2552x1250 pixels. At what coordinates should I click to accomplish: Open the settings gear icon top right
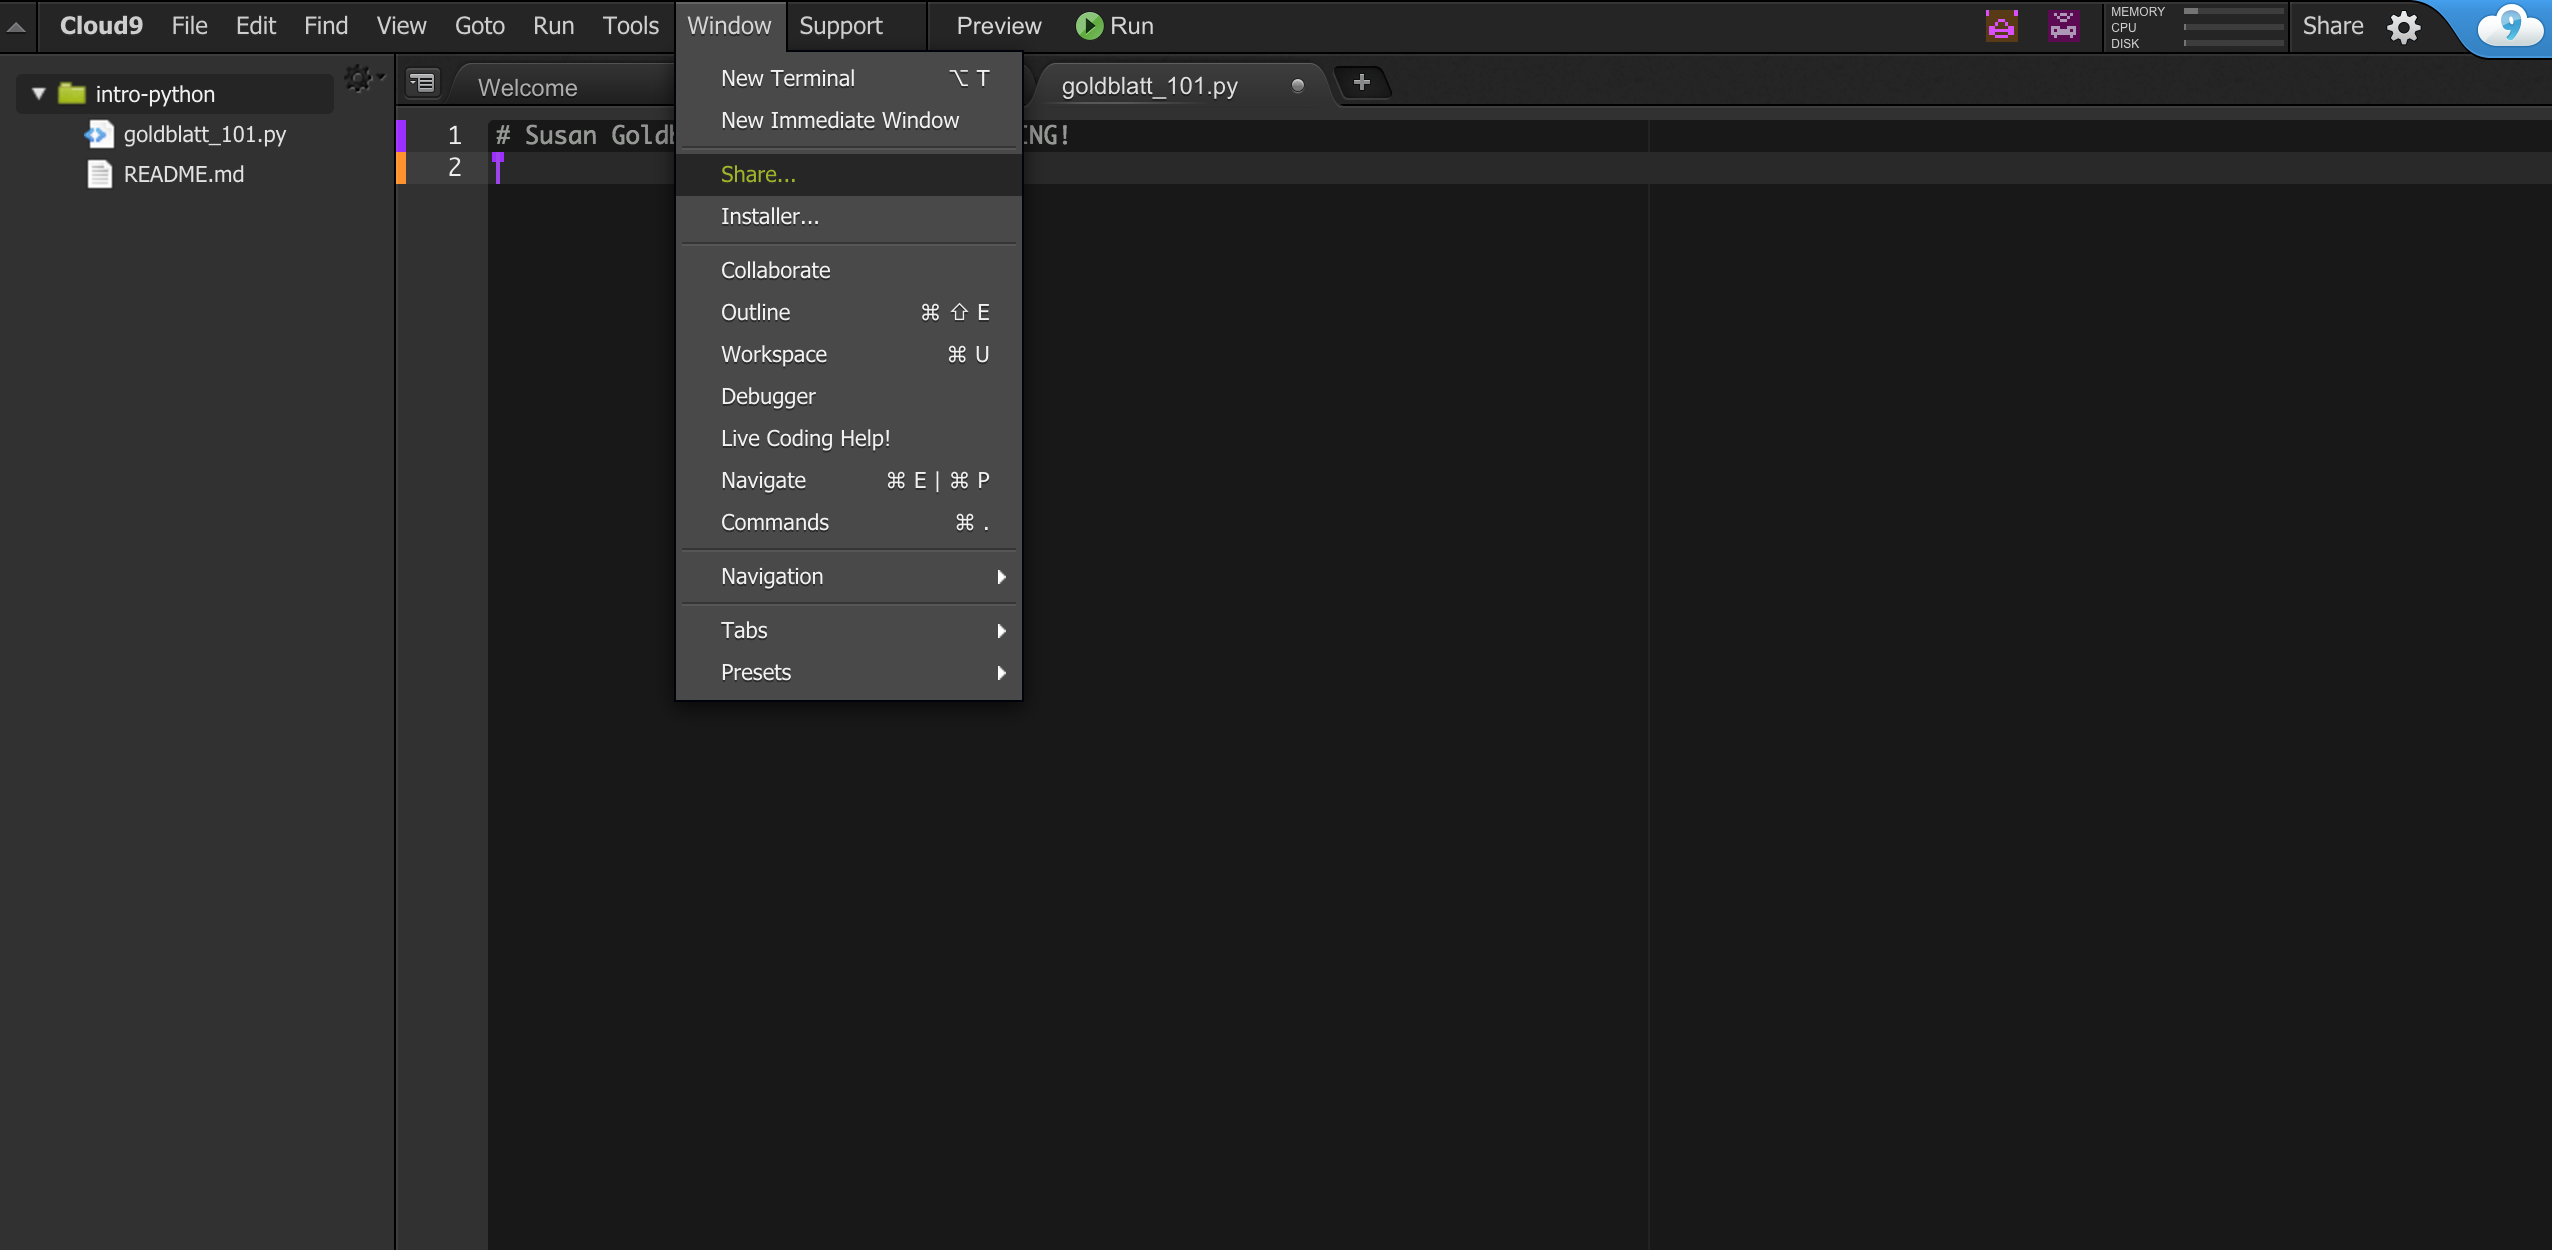[x=2403, y=27]
